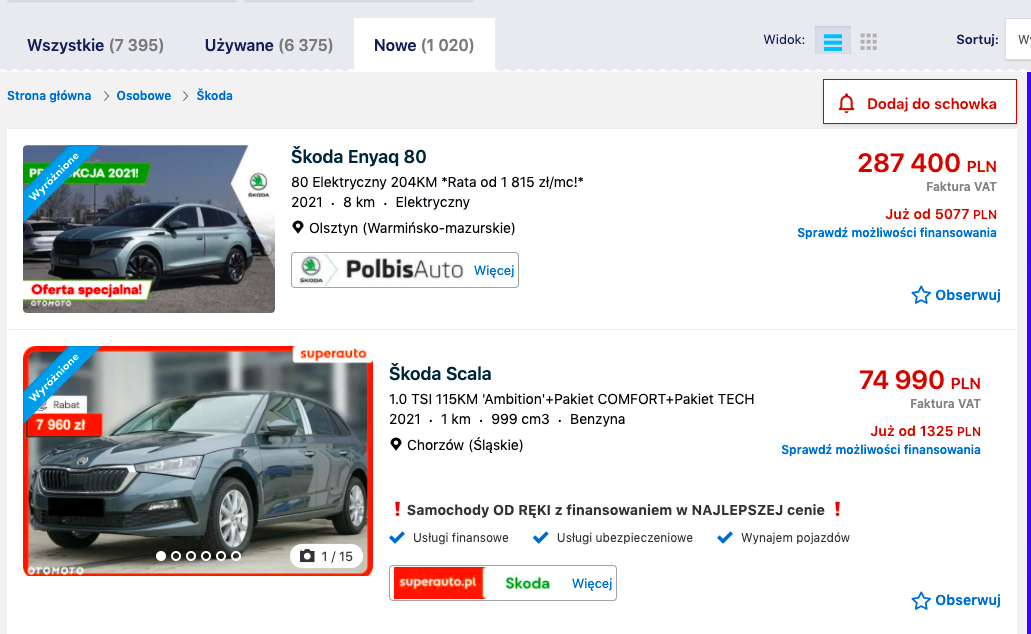Click the Obserwuj star for Škoda Enyaq
This screenshot has width=1031, height=634.
[921, 295]
